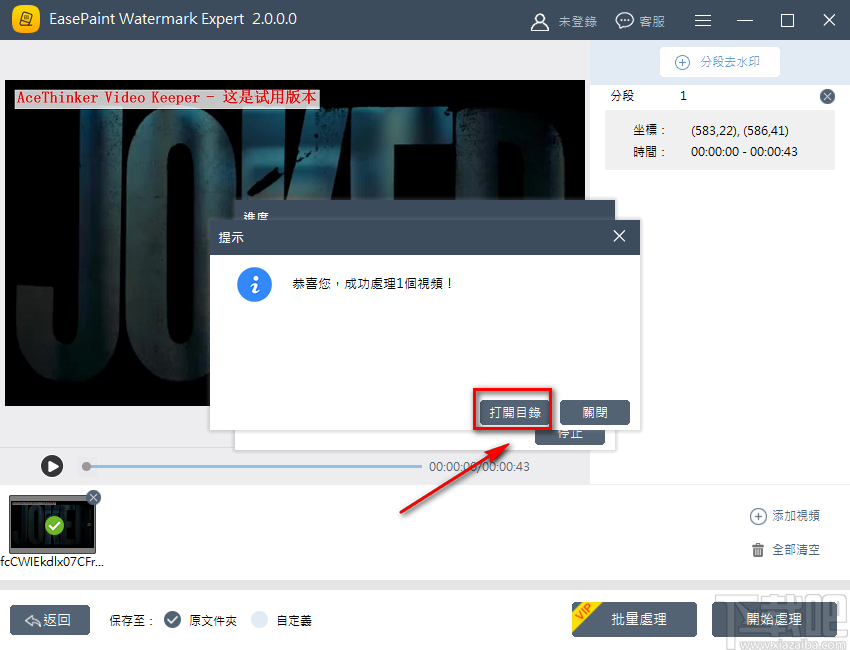Play the video preview
This screenshot has height=650, width=850.
(52, 466)
